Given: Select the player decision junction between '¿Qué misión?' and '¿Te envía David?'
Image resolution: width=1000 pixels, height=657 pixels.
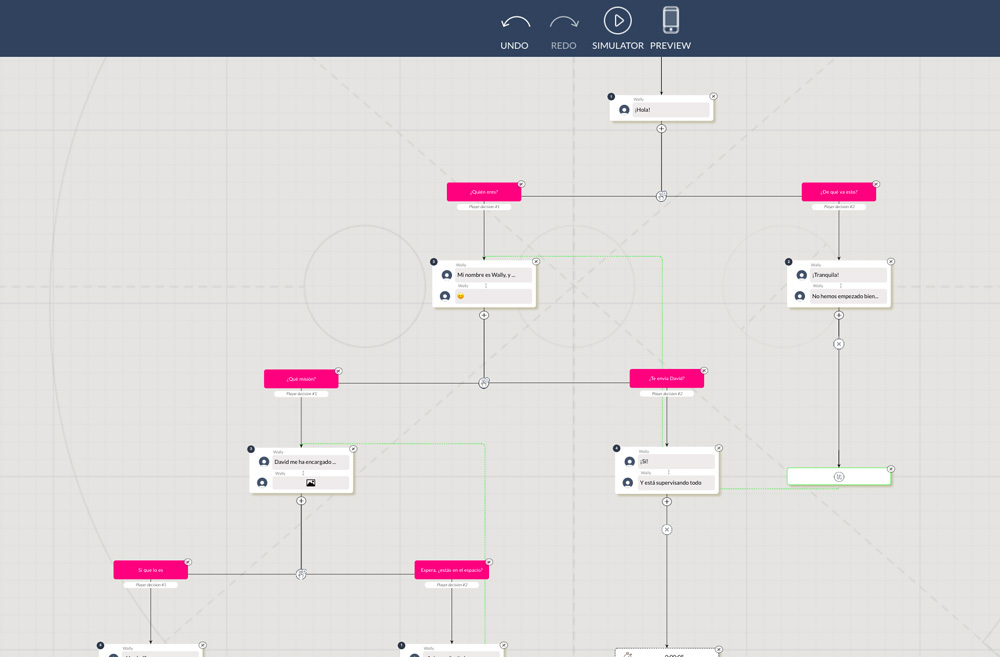Looking at the screenshot, I should [484, 383].
